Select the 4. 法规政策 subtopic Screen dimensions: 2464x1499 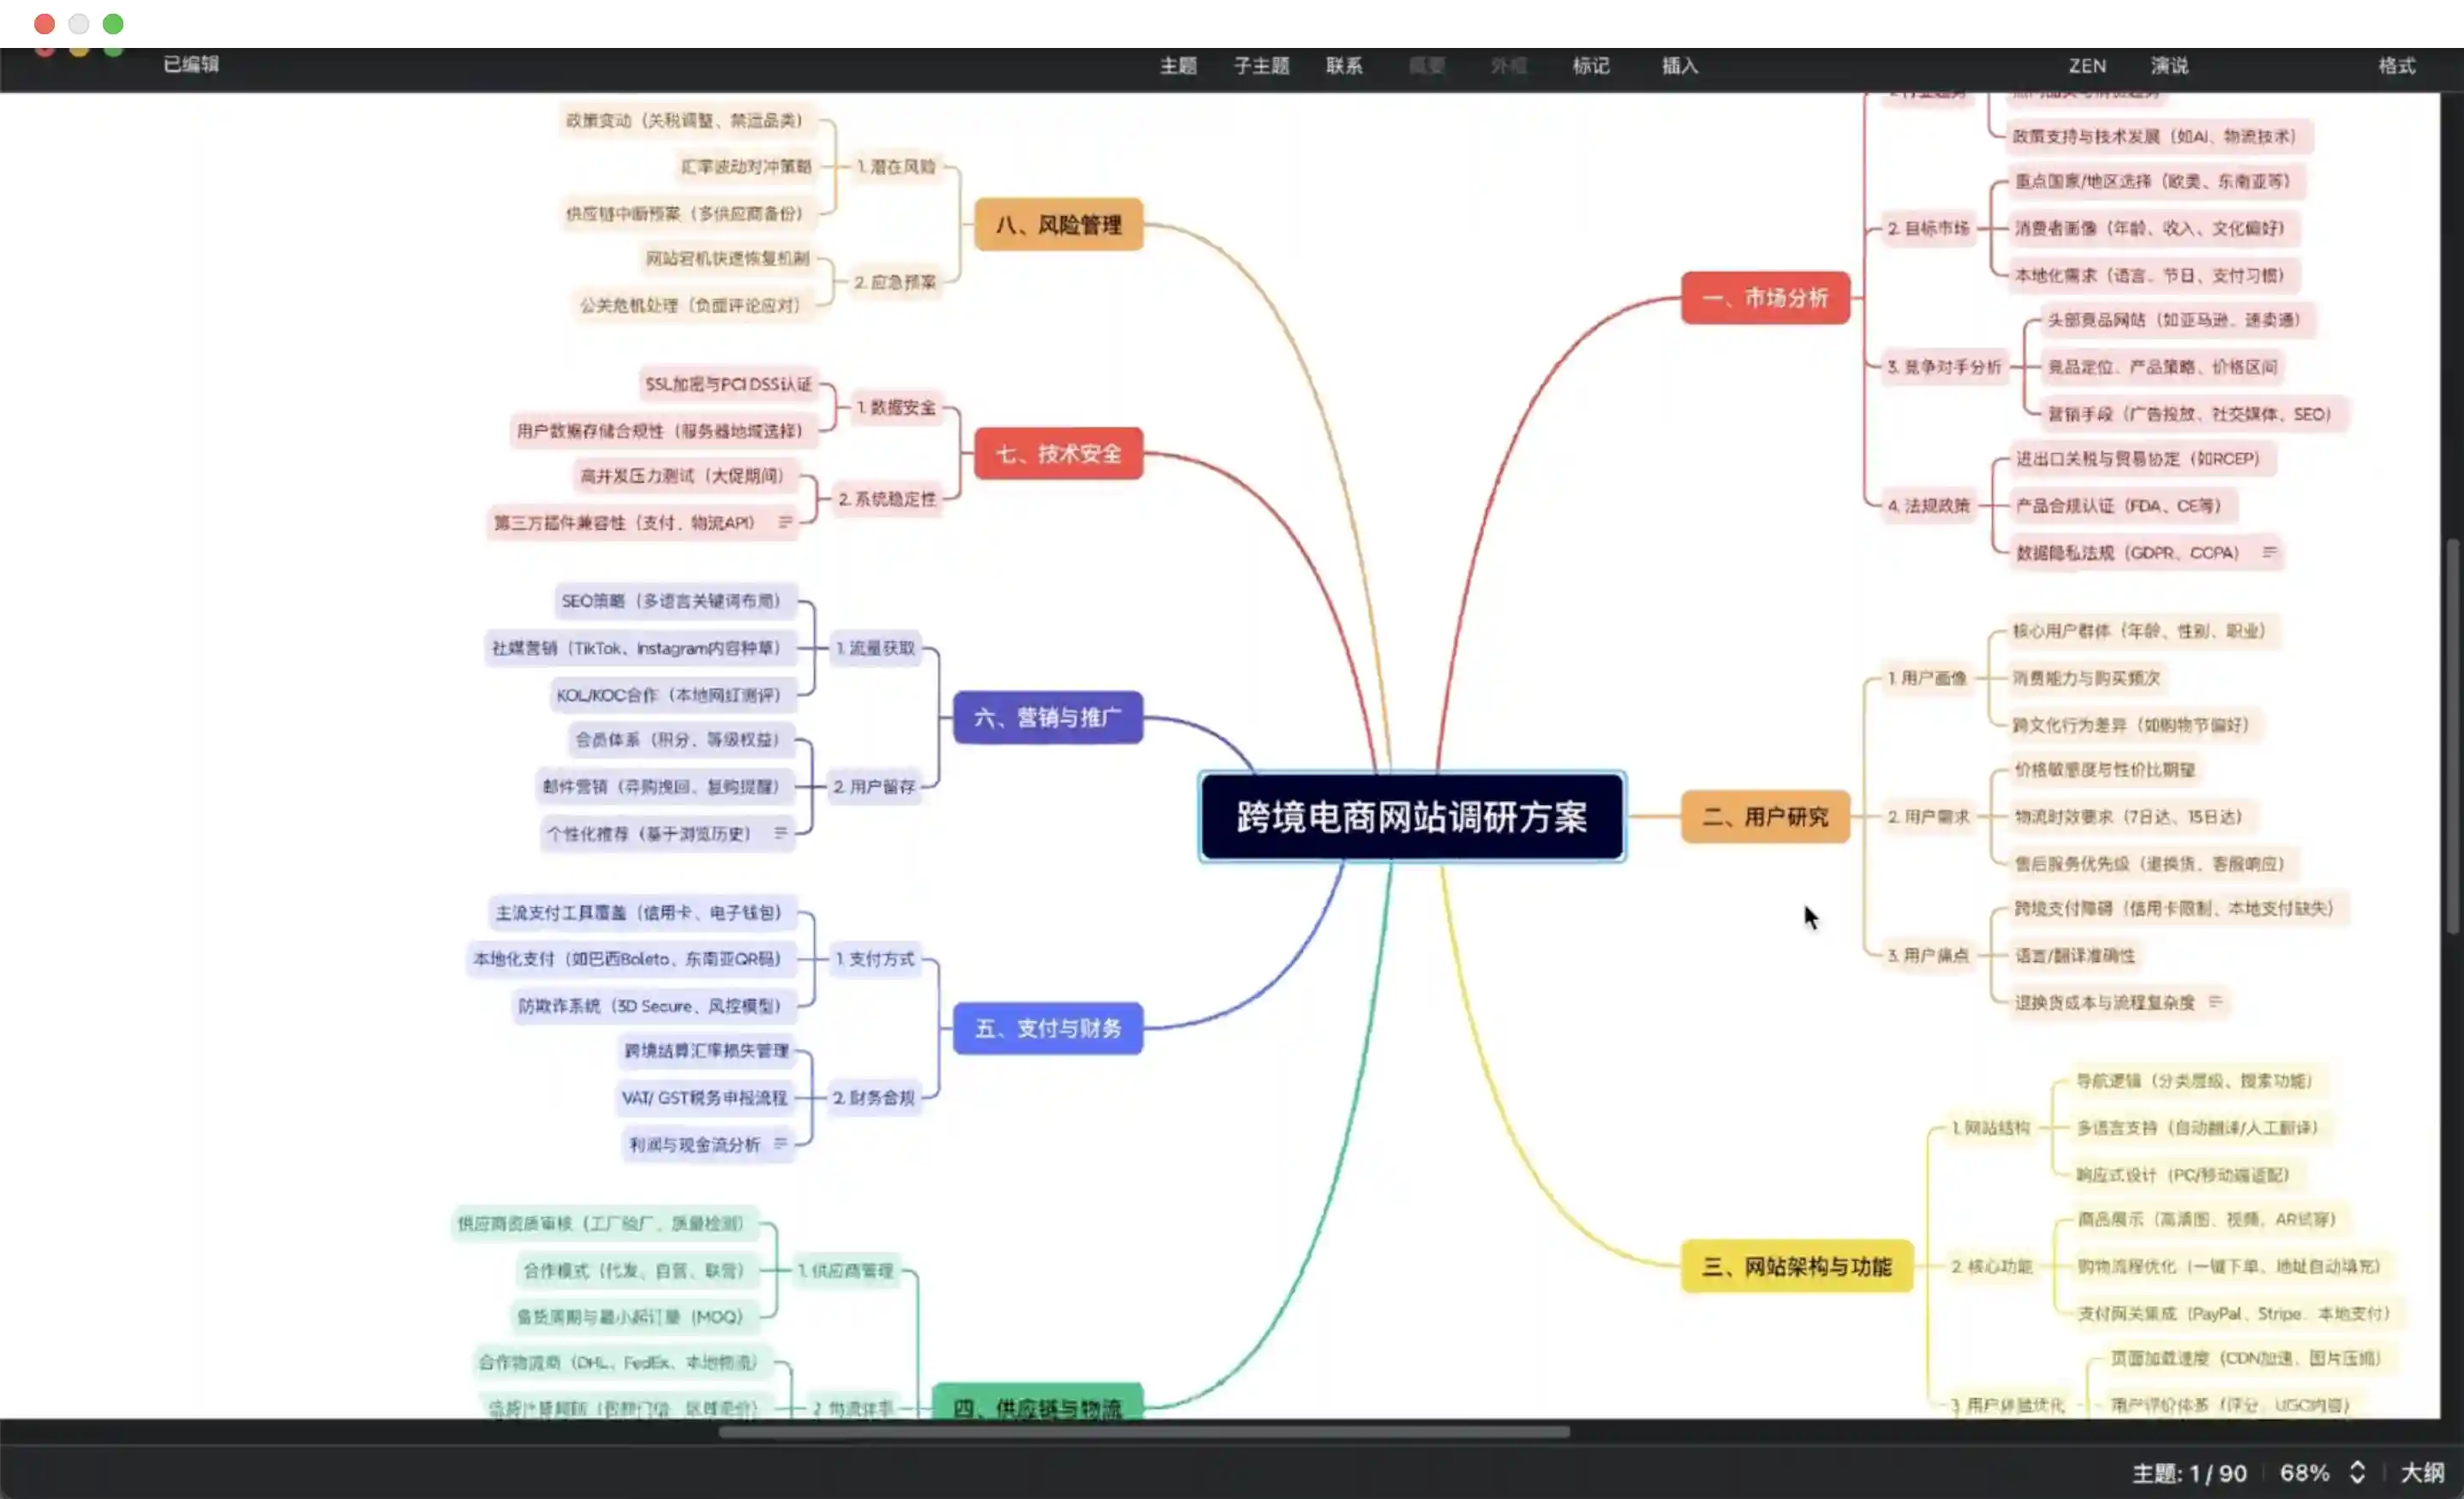tap(1928, 506)
